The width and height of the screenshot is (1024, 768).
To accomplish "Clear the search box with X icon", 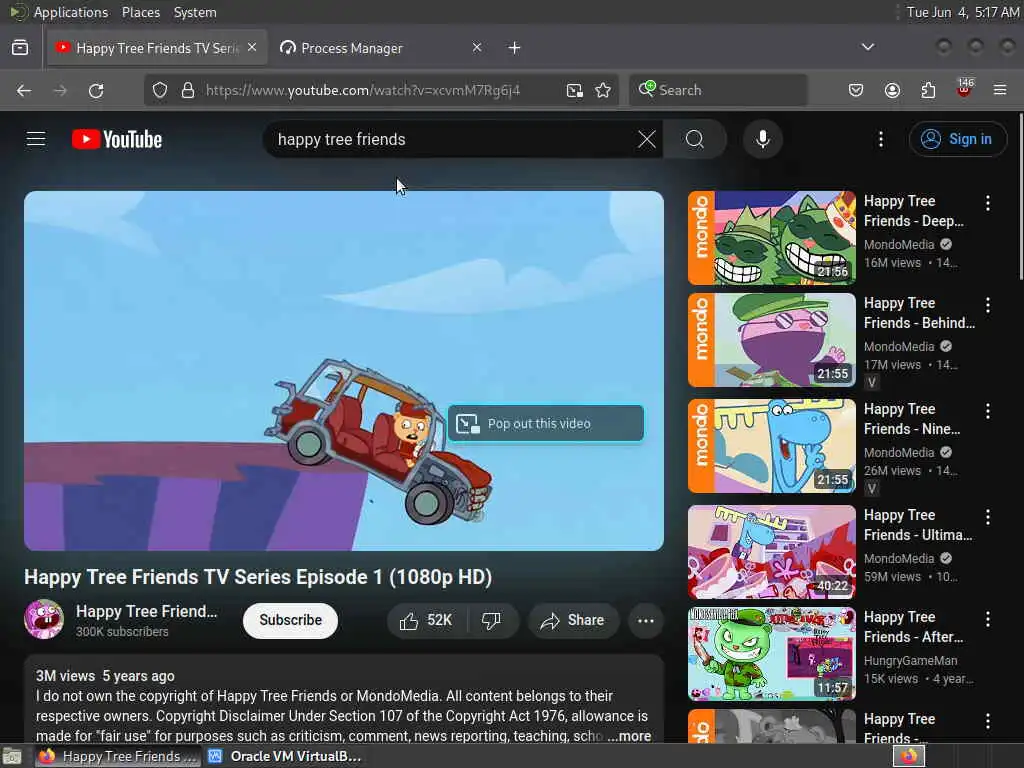I will pyautogui.click(x=647, y=139).
